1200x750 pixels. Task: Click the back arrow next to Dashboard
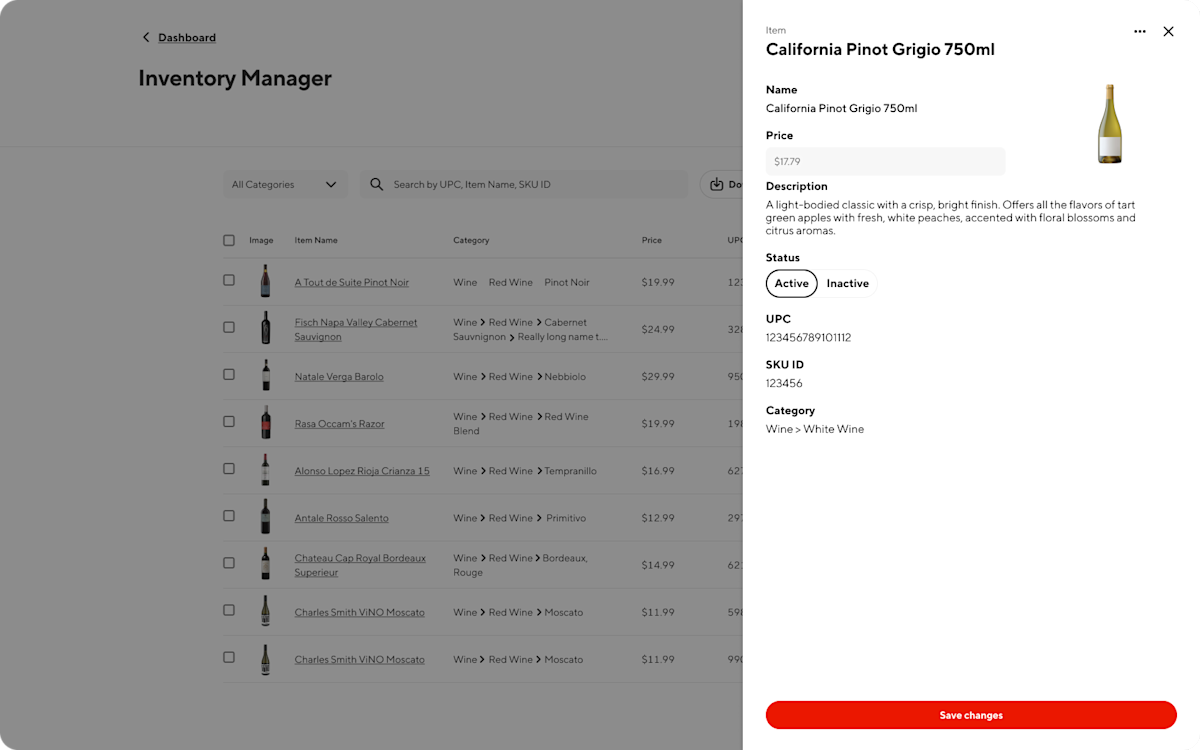coord(147,37)
